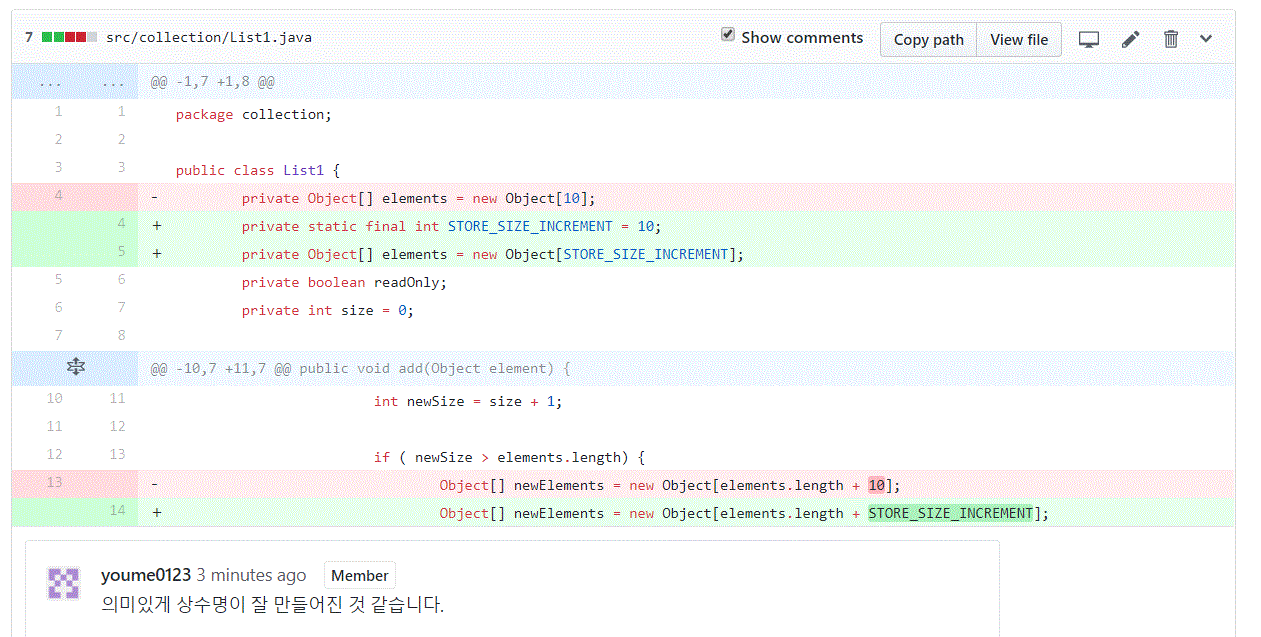Image resolution: width=1261 pixels, height=637 pixels.
Task: Click the Copy path button
Action: pyautogui.click(x=928, y=39)
